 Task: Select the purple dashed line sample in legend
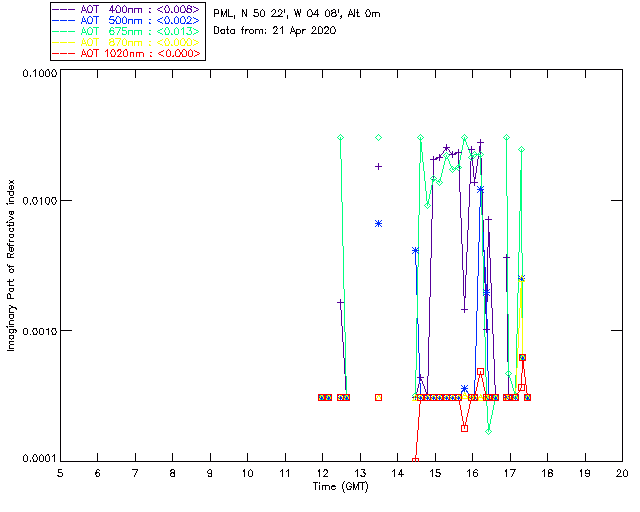[x=64, y=9]
